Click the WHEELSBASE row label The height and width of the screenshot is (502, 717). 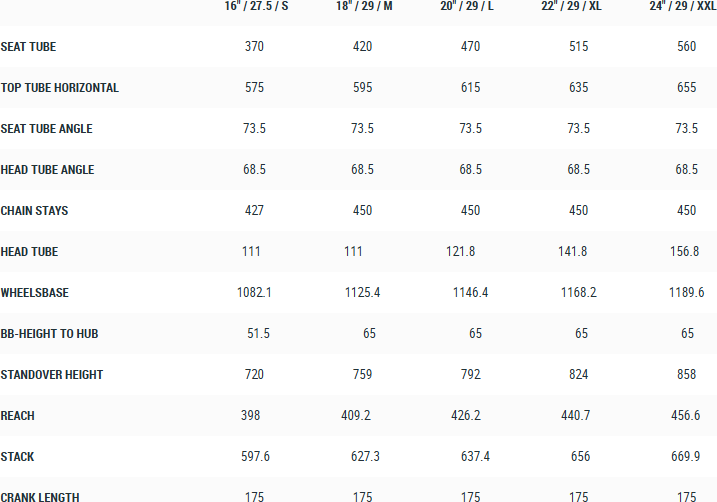(x=35, y=293)
